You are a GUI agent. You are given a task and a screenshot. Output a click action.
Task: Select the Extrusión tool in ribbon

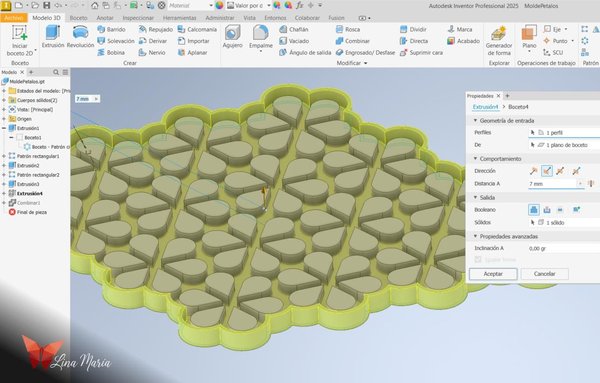pyautogui.click(x=53, y=37)
